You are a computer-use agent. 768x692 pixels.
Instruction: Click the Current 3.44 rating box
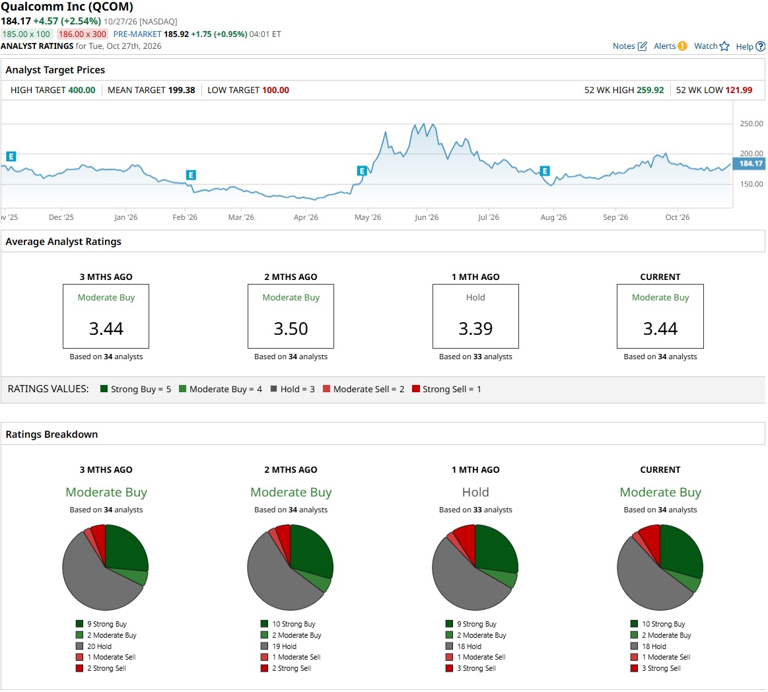click(660, 316)
